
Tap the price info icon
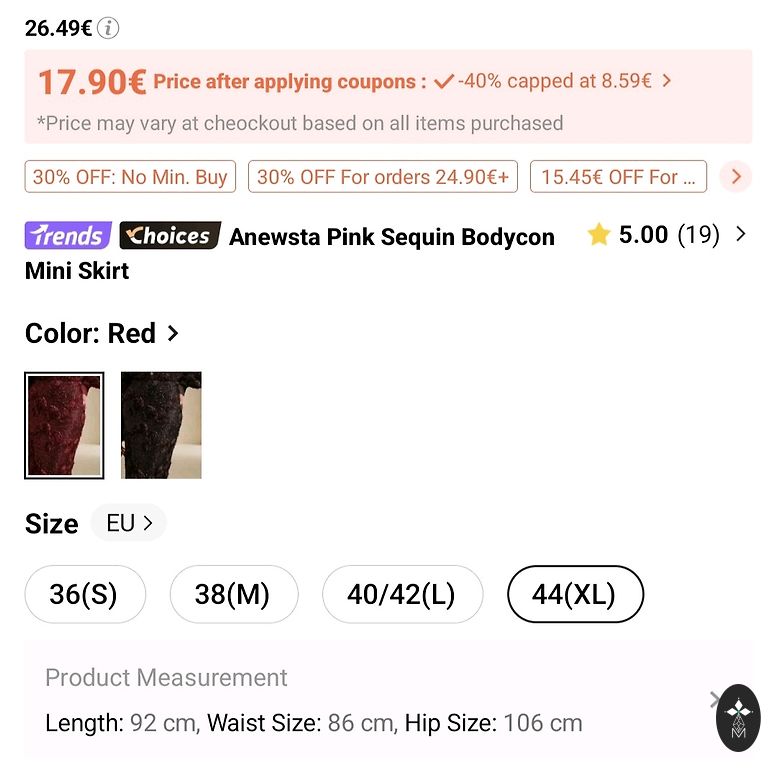point(108,28)
